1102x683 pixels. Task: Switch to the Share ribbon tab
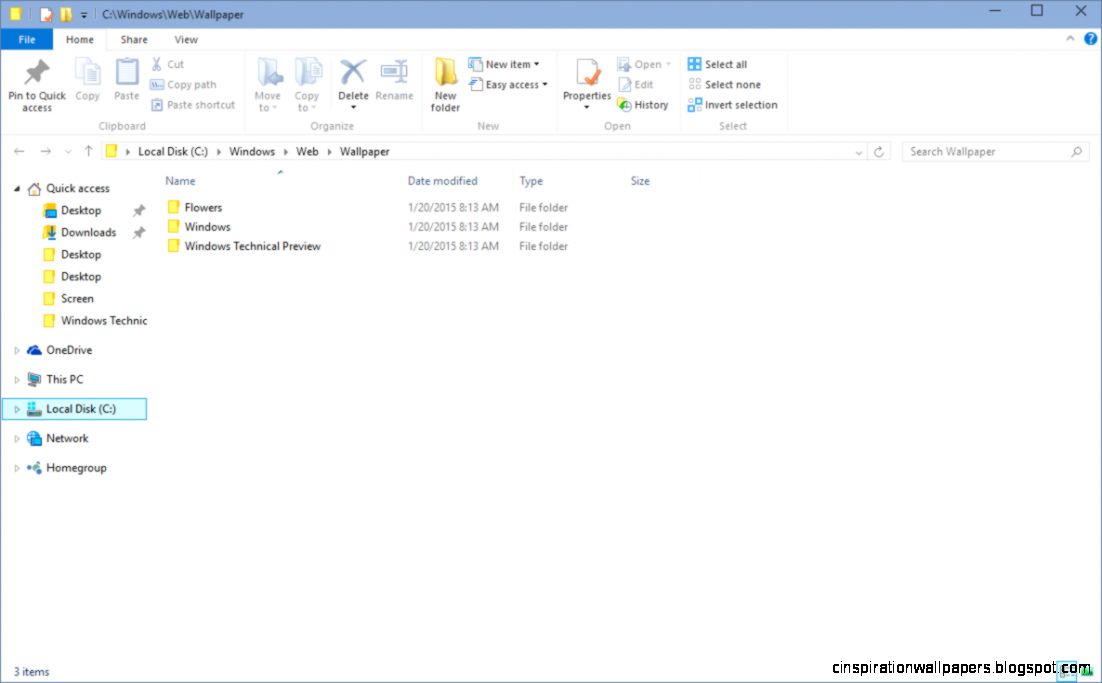133,39
